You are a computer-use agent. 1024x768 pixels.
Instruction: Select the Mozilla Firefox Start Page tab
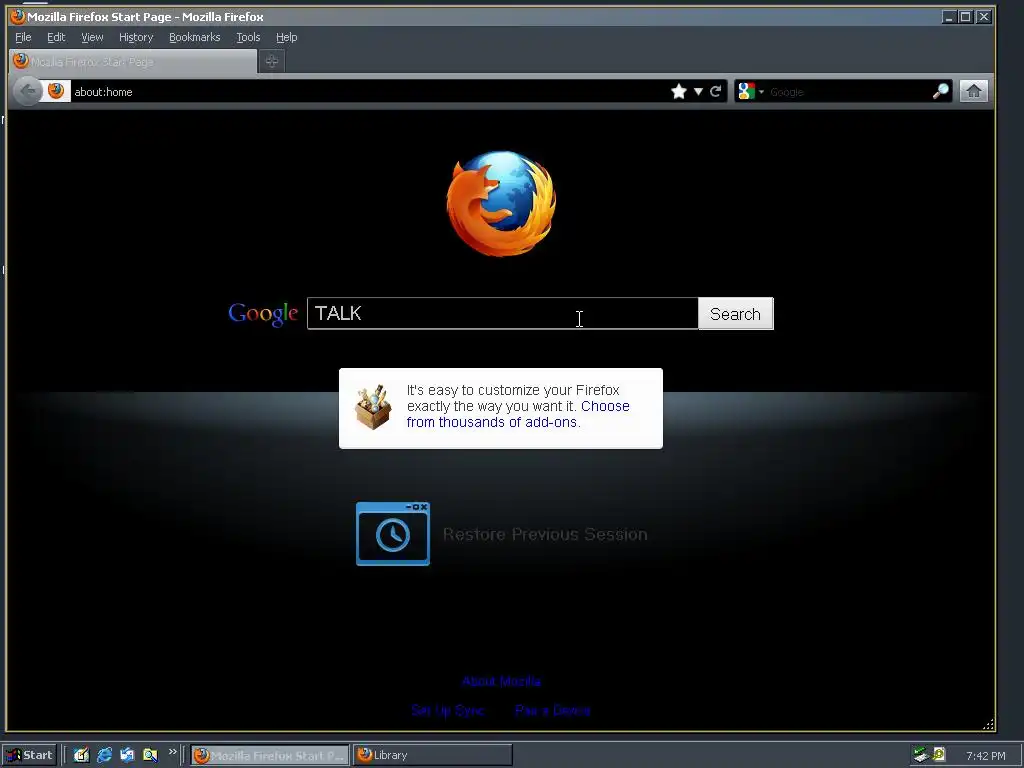[x=133, y=61]
